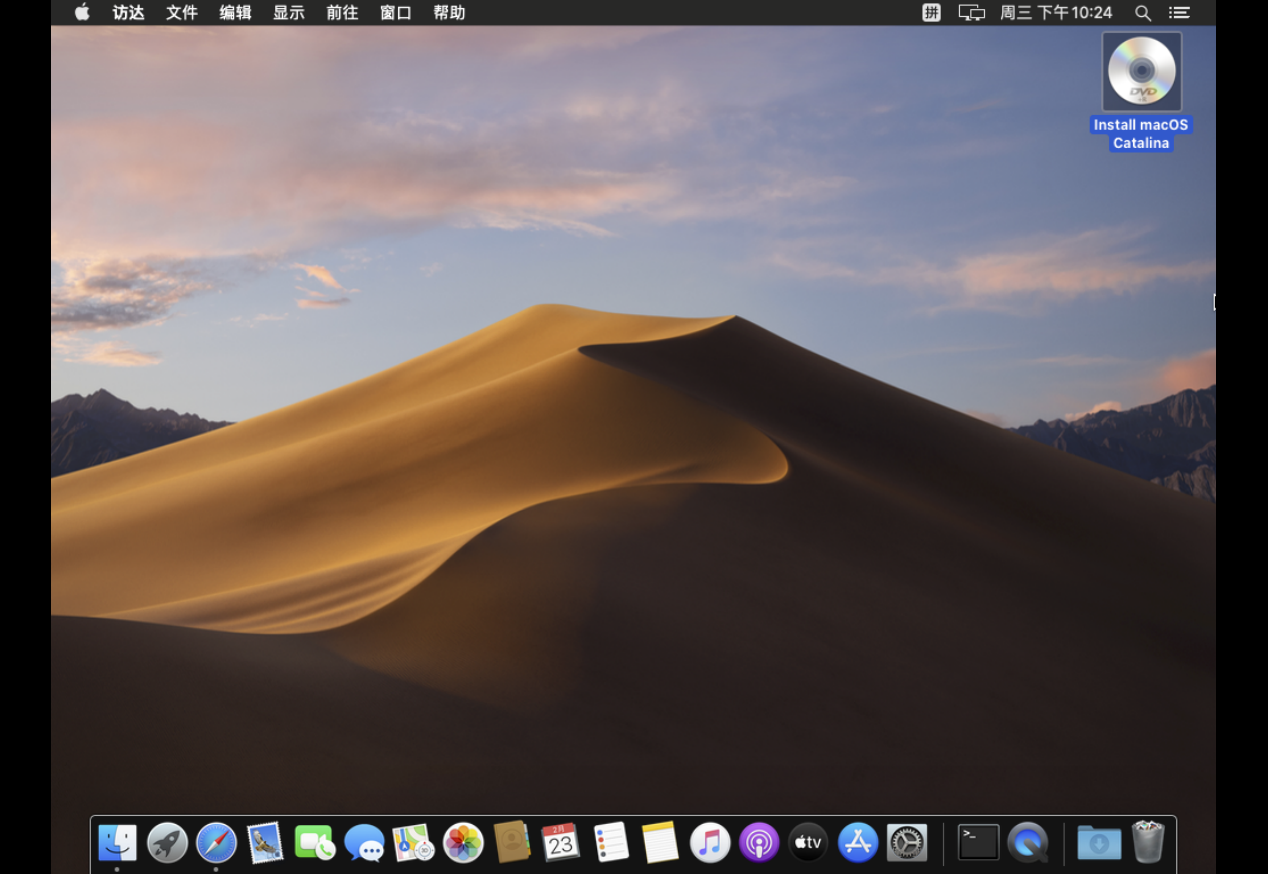Select Install macOS Catalina DVD icon
This screenshot has width=1268, height=874.
tap(1142, 72)
